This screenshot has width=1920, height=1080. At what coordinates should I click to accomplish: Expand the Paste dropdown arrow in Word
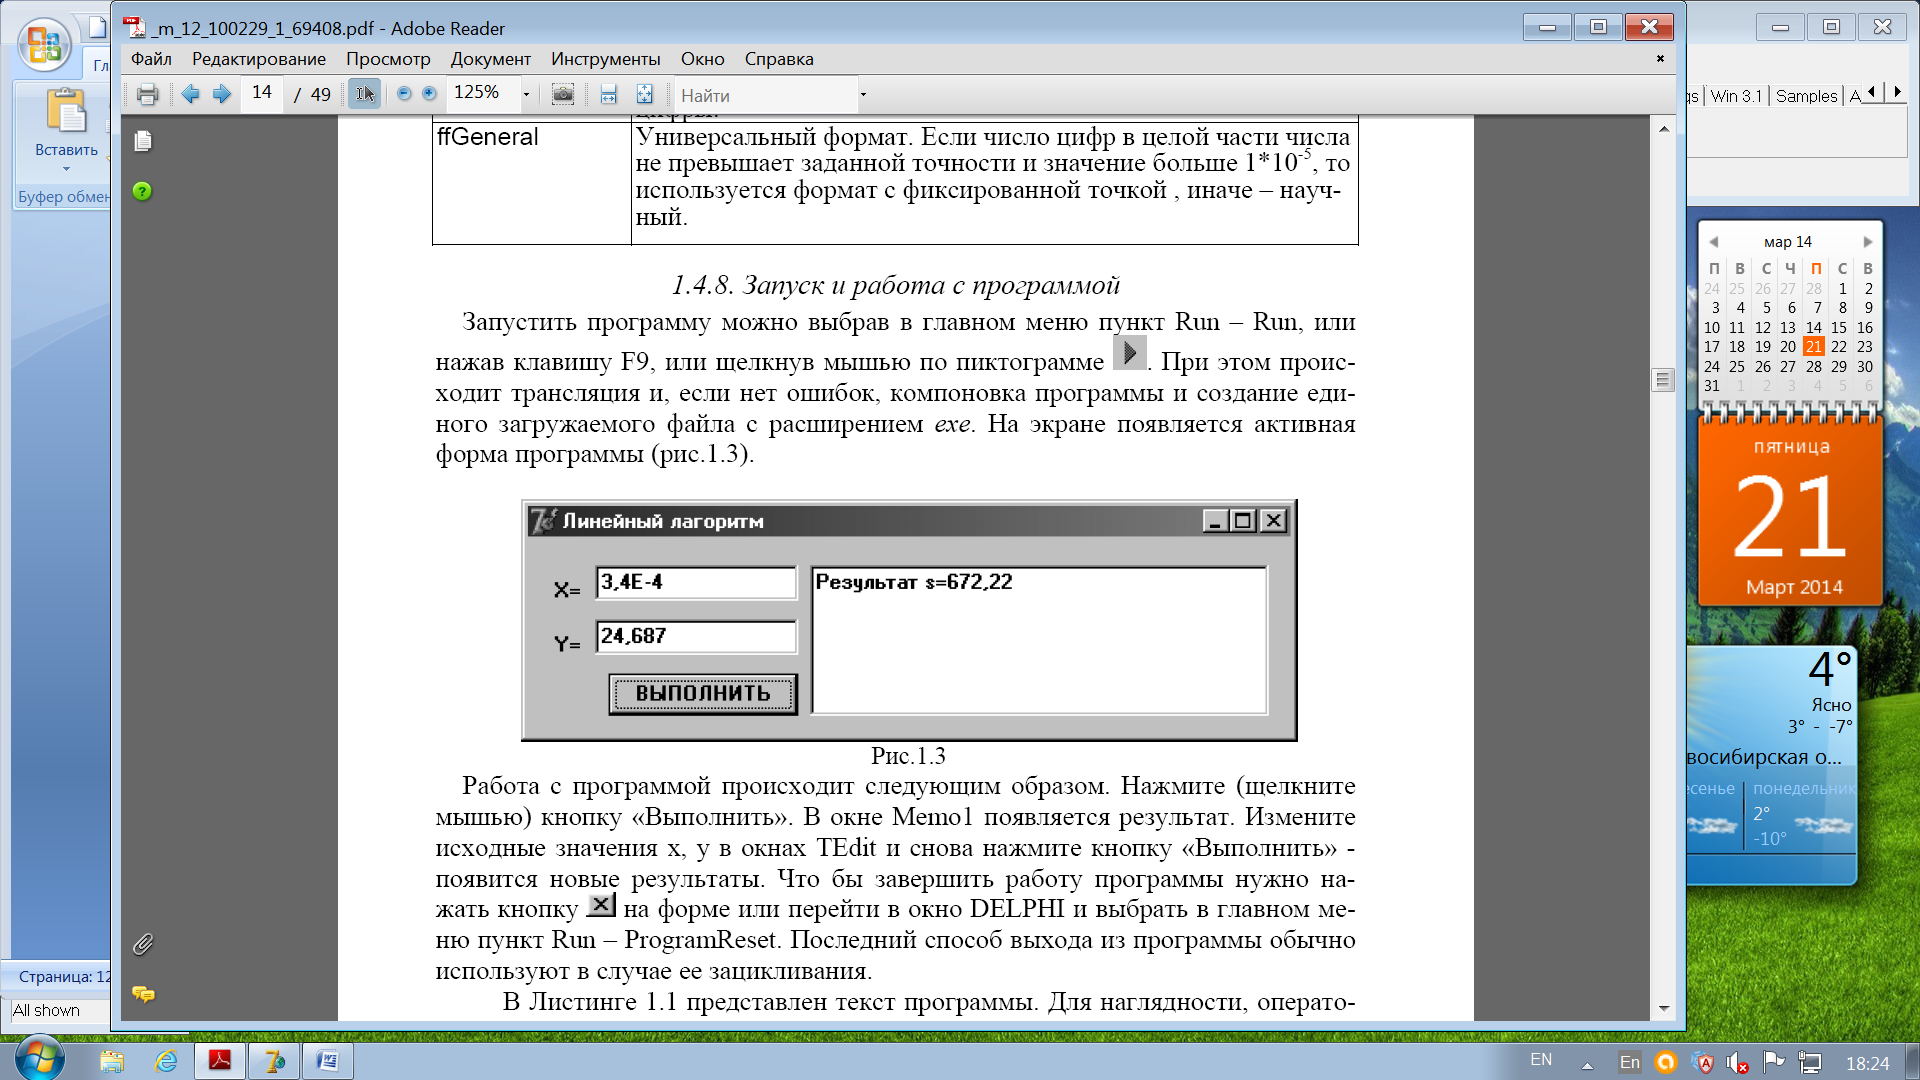(66, 169)
